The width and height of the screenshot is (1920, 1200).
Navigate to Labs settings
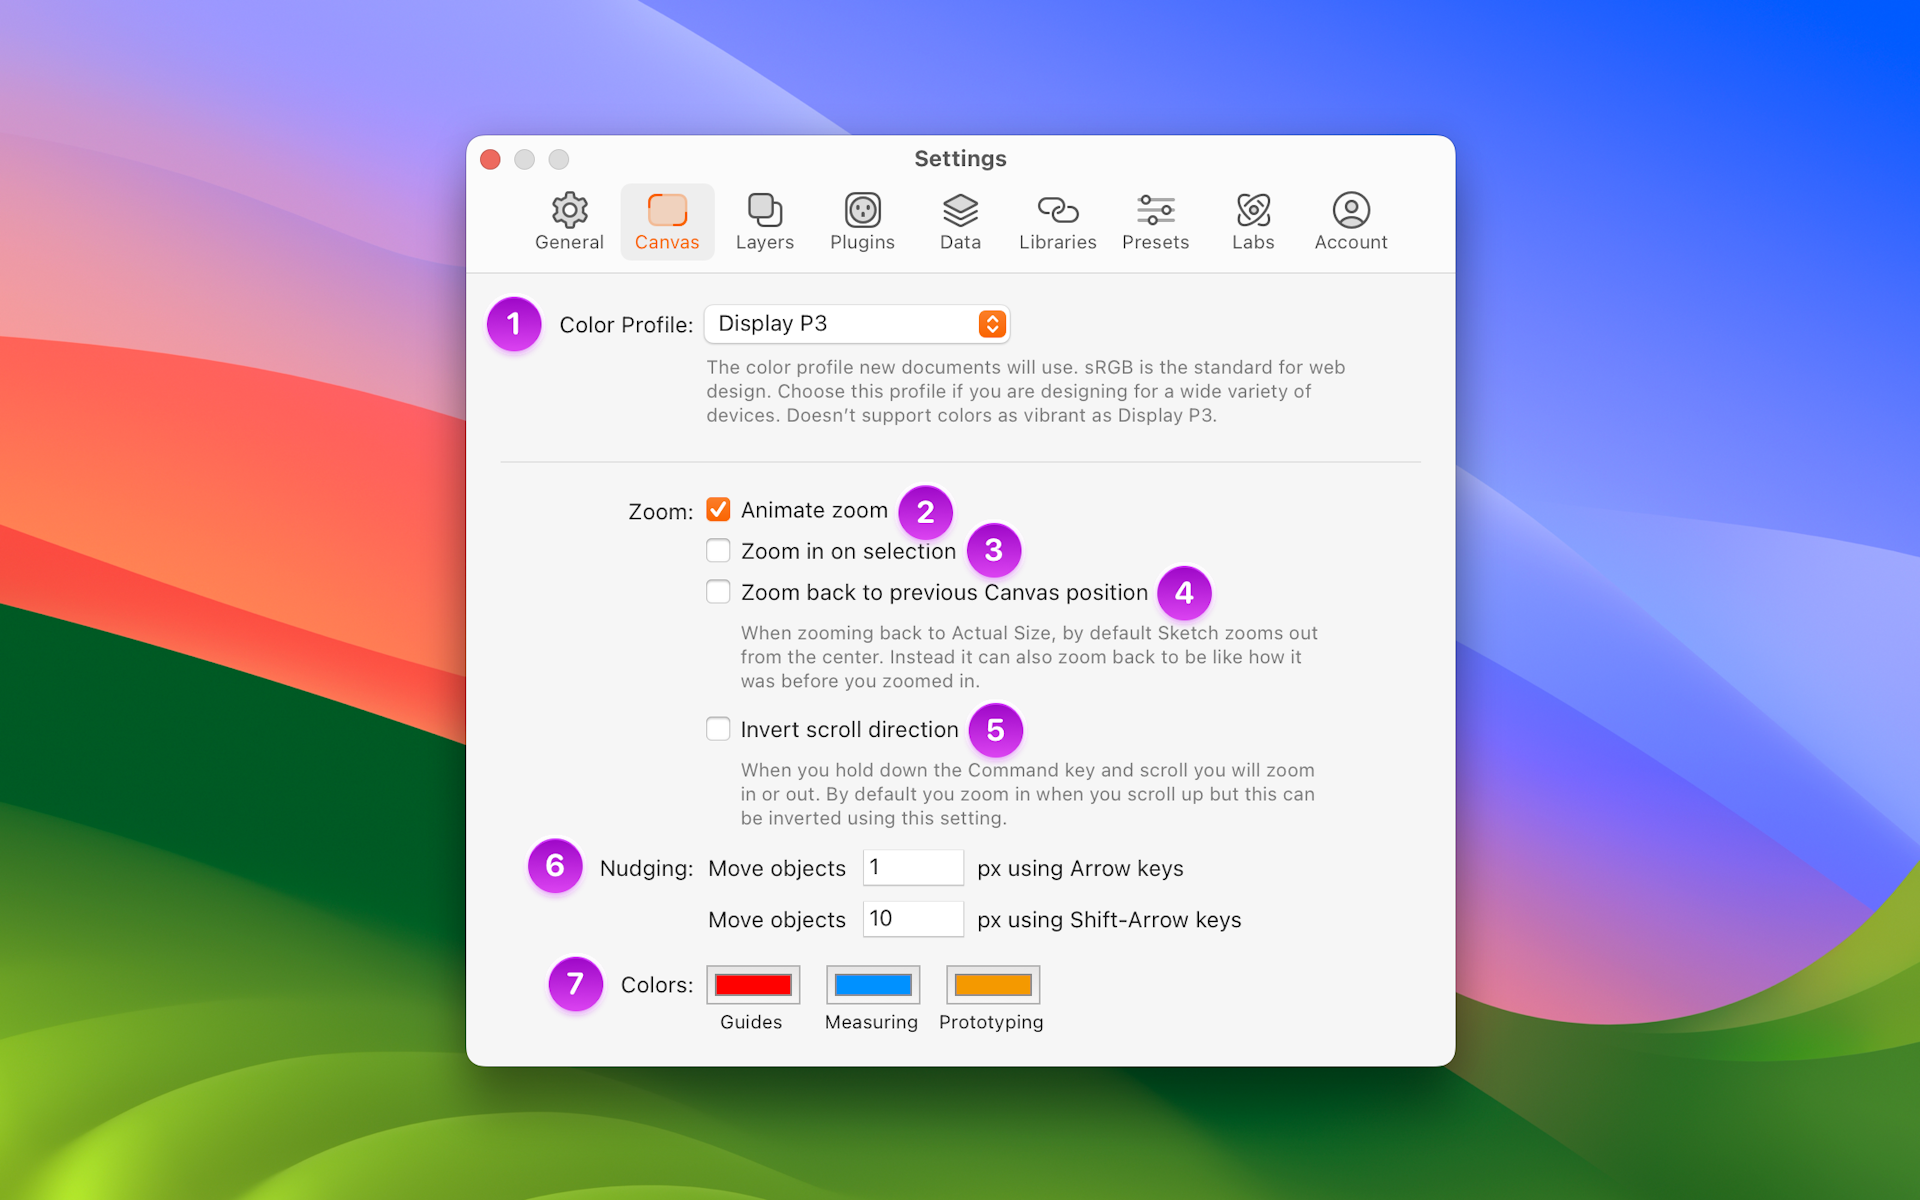(1250, 223)
